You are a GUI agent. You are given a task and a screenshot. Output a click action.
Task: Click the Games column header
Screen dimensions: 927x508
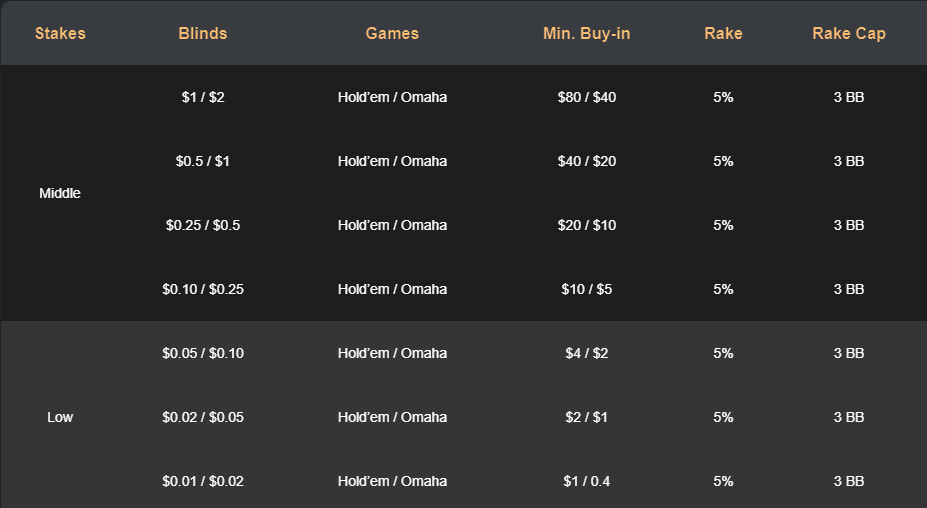click(x=392, y=33)
